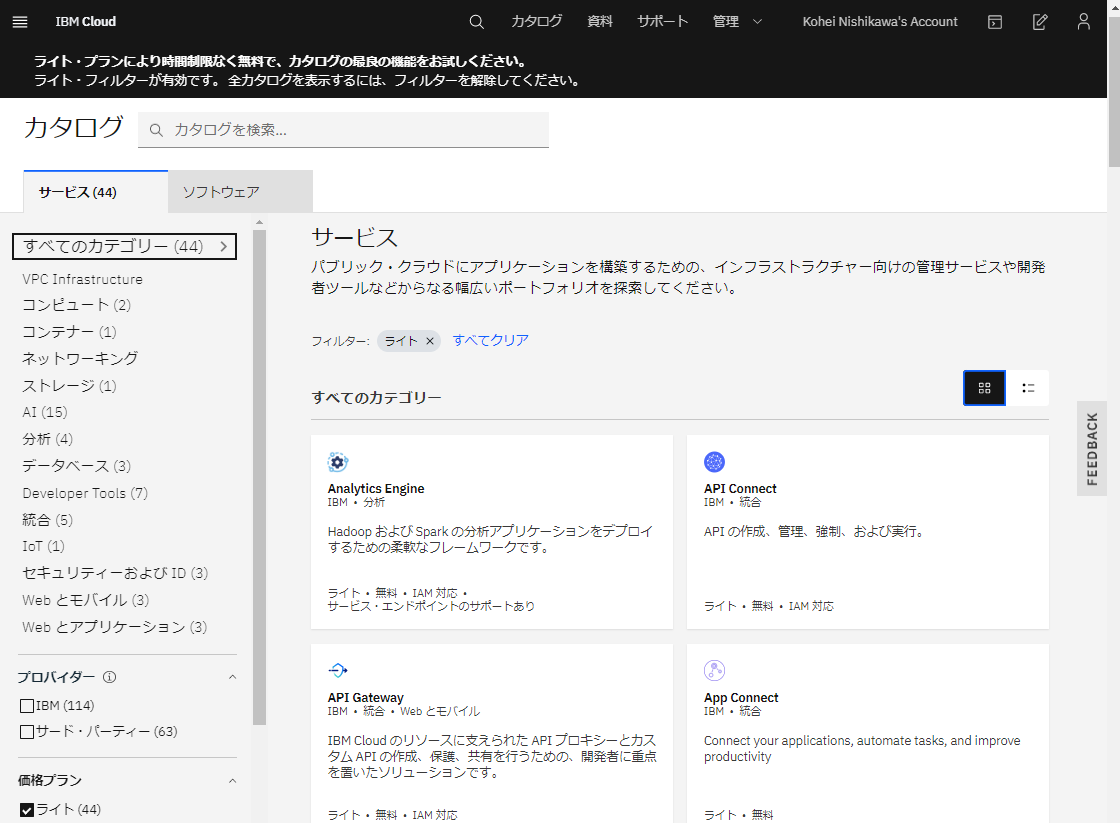Select コンピュート (2) category
1120x823 pixels.
(x=76, y=305)
